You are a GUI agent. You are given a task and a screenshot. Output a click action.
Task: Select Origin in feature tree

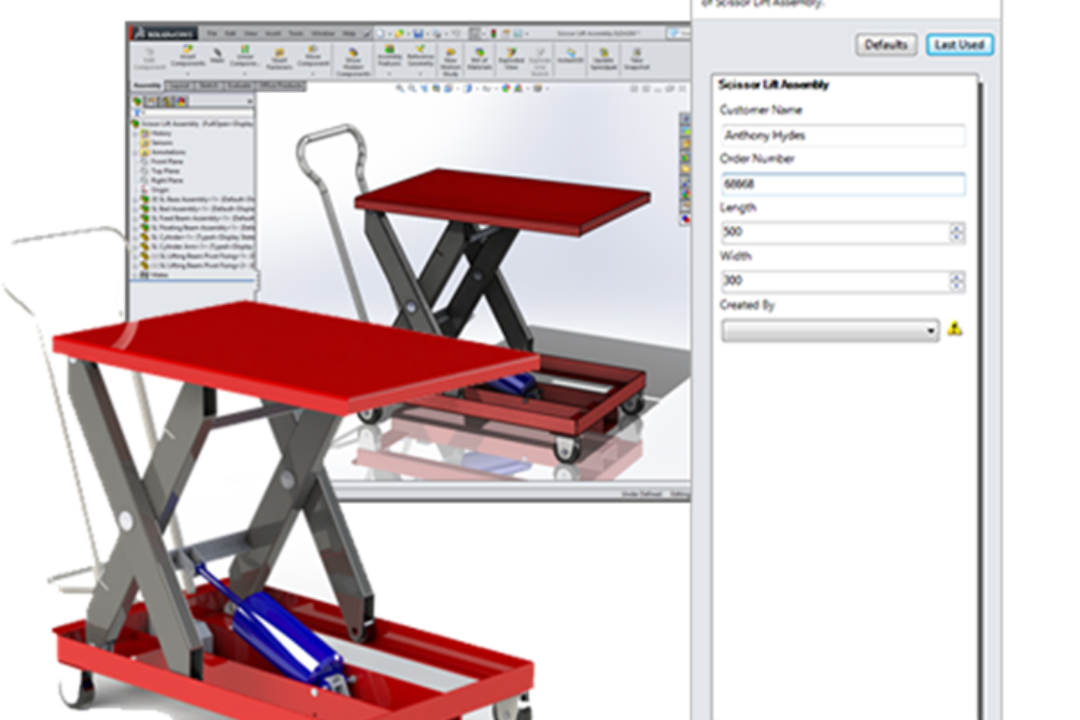(153, 189)
